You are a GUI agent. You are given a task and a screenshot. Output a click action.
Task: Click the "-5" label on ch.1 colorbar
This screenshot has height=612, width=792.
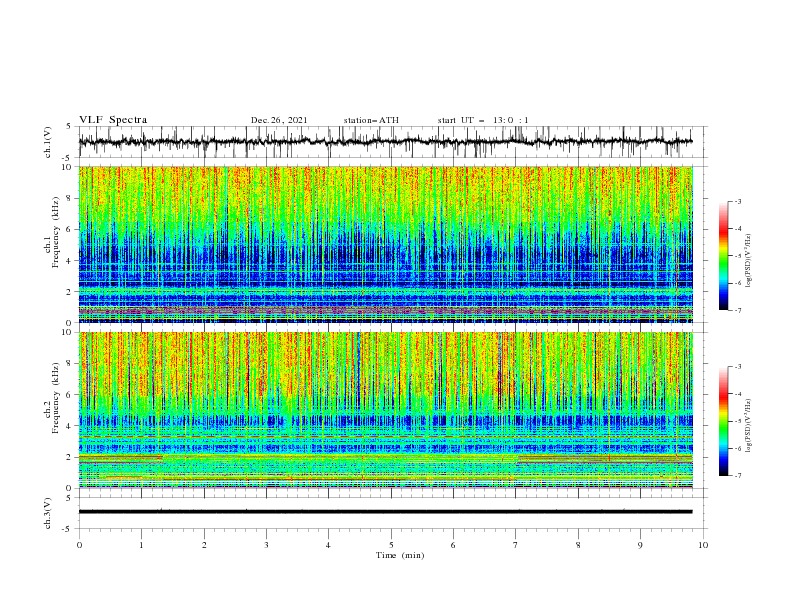[738, 256]
